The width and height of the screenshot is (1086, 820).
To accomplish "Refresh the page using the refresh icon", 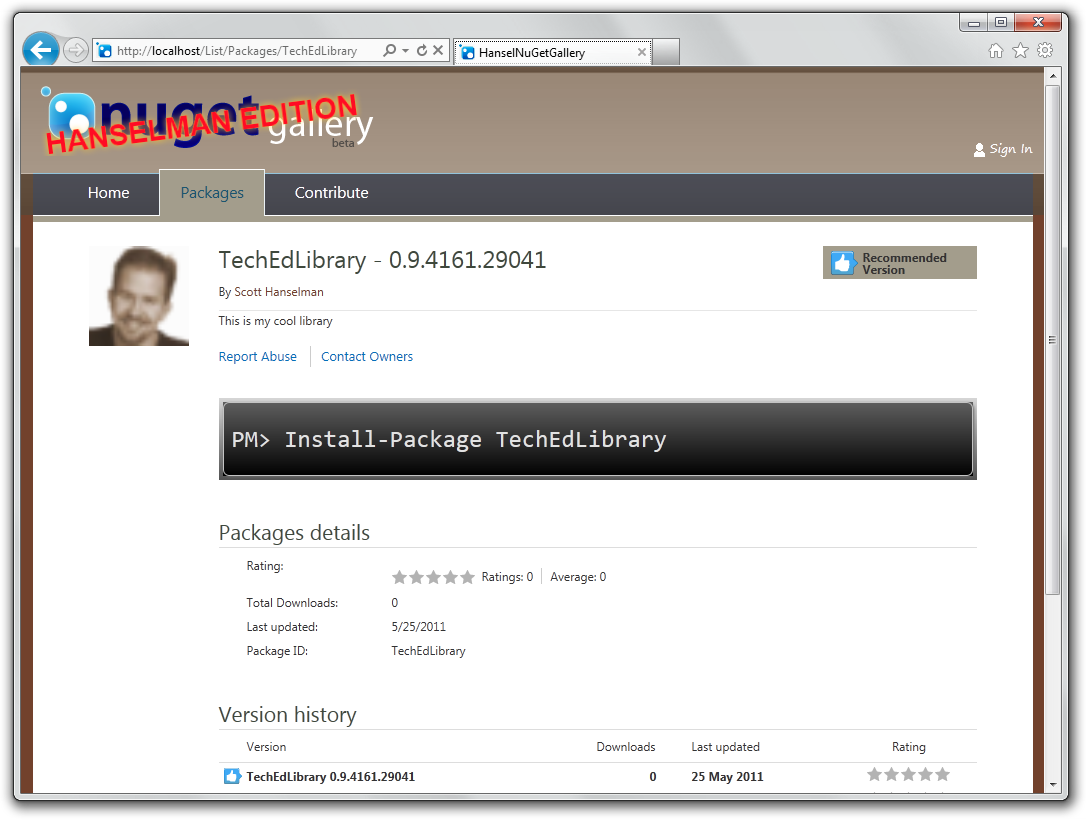I will (423, 49).
